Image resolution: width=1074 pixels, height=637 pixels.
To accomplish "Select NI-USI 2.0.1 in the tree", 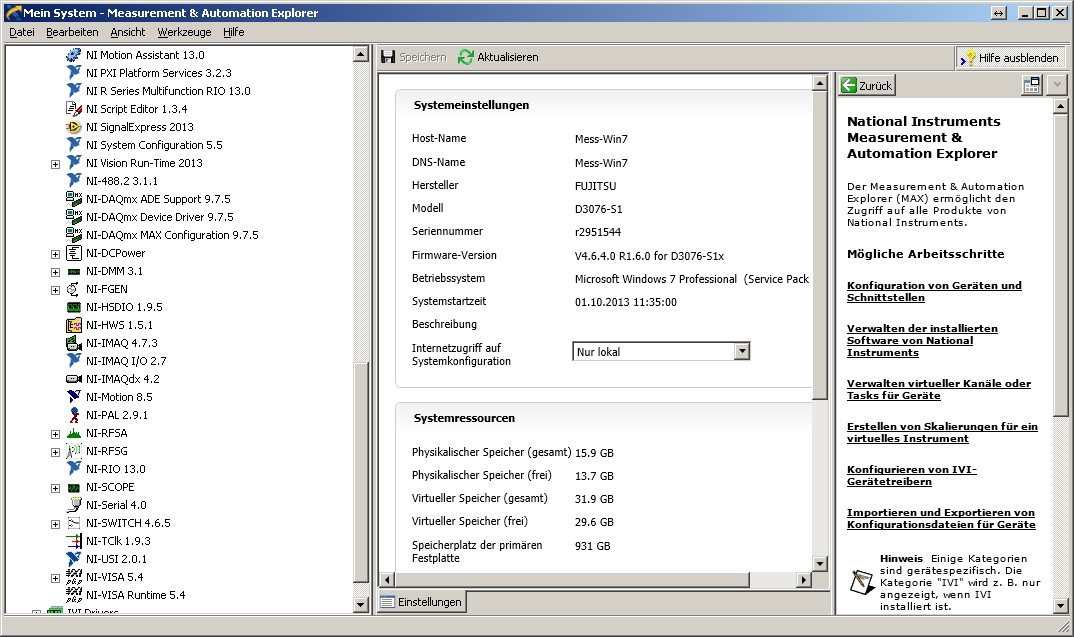I will pyautogui.click(x=116, y=559).
